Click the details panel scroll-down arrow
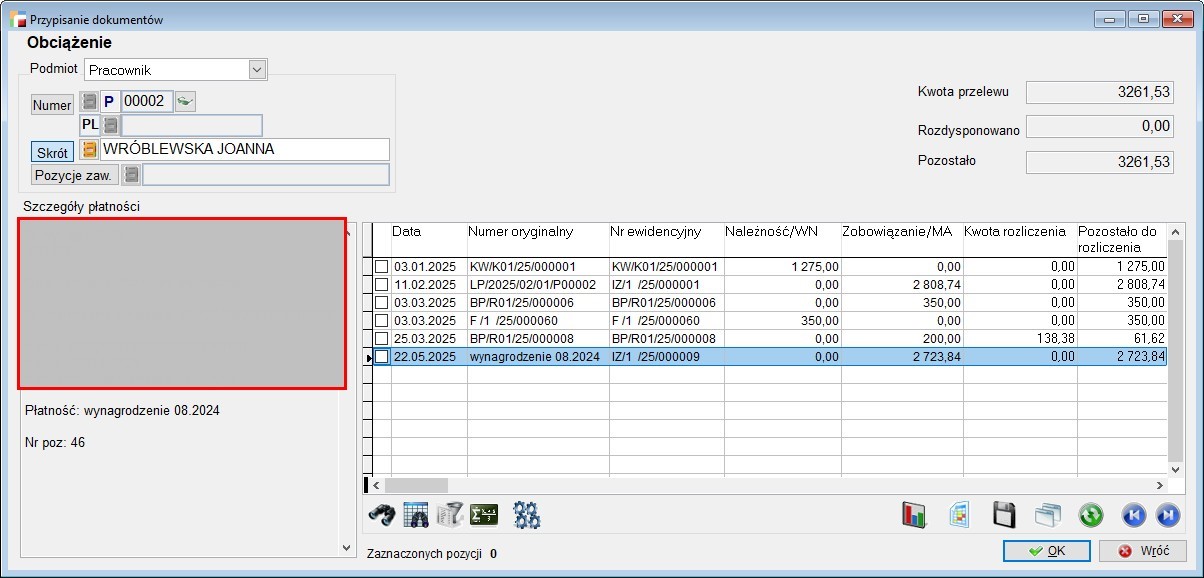 tap(347, 548)
